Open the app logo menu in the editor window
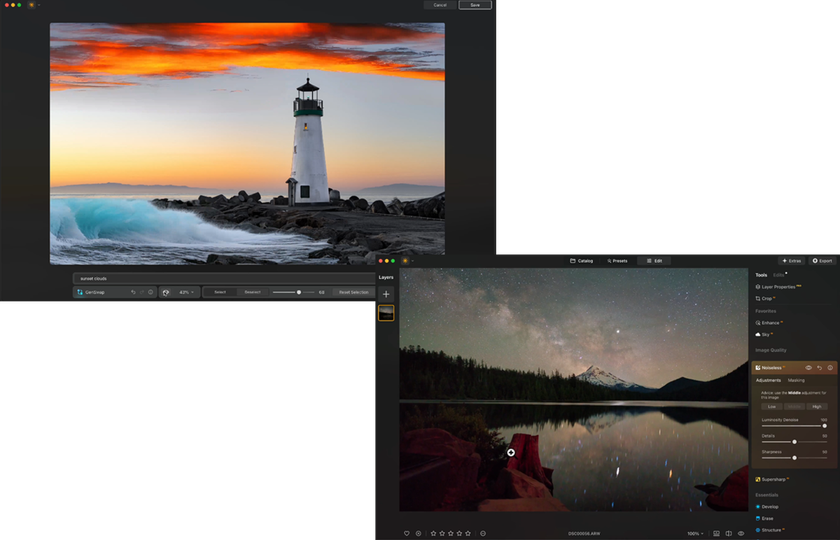The width and height of the screenshot is (840, 540). point(408,261)
